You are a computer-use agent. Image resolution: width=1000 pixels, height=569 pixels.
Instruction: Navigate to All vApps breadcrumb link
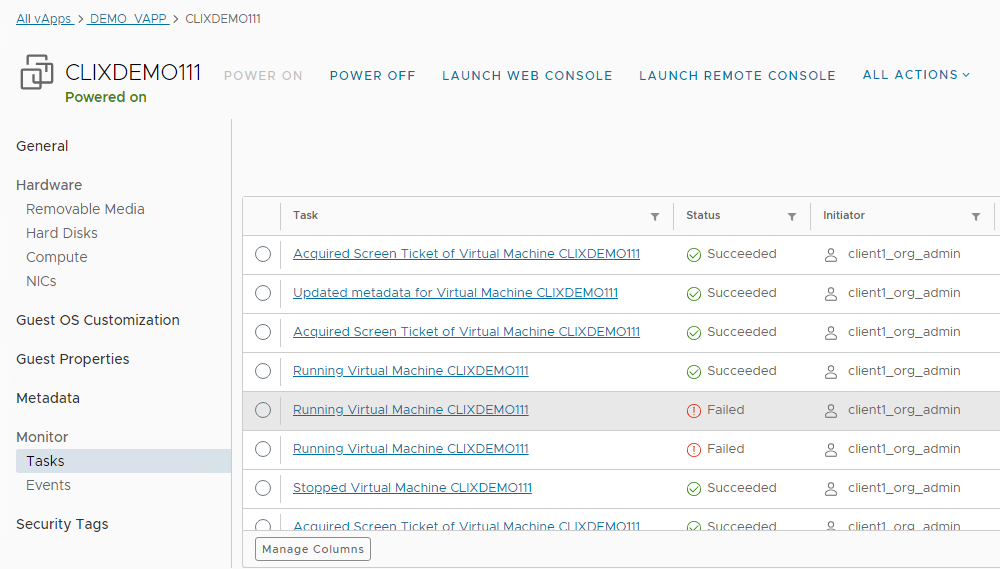click(x=43, y=19)
